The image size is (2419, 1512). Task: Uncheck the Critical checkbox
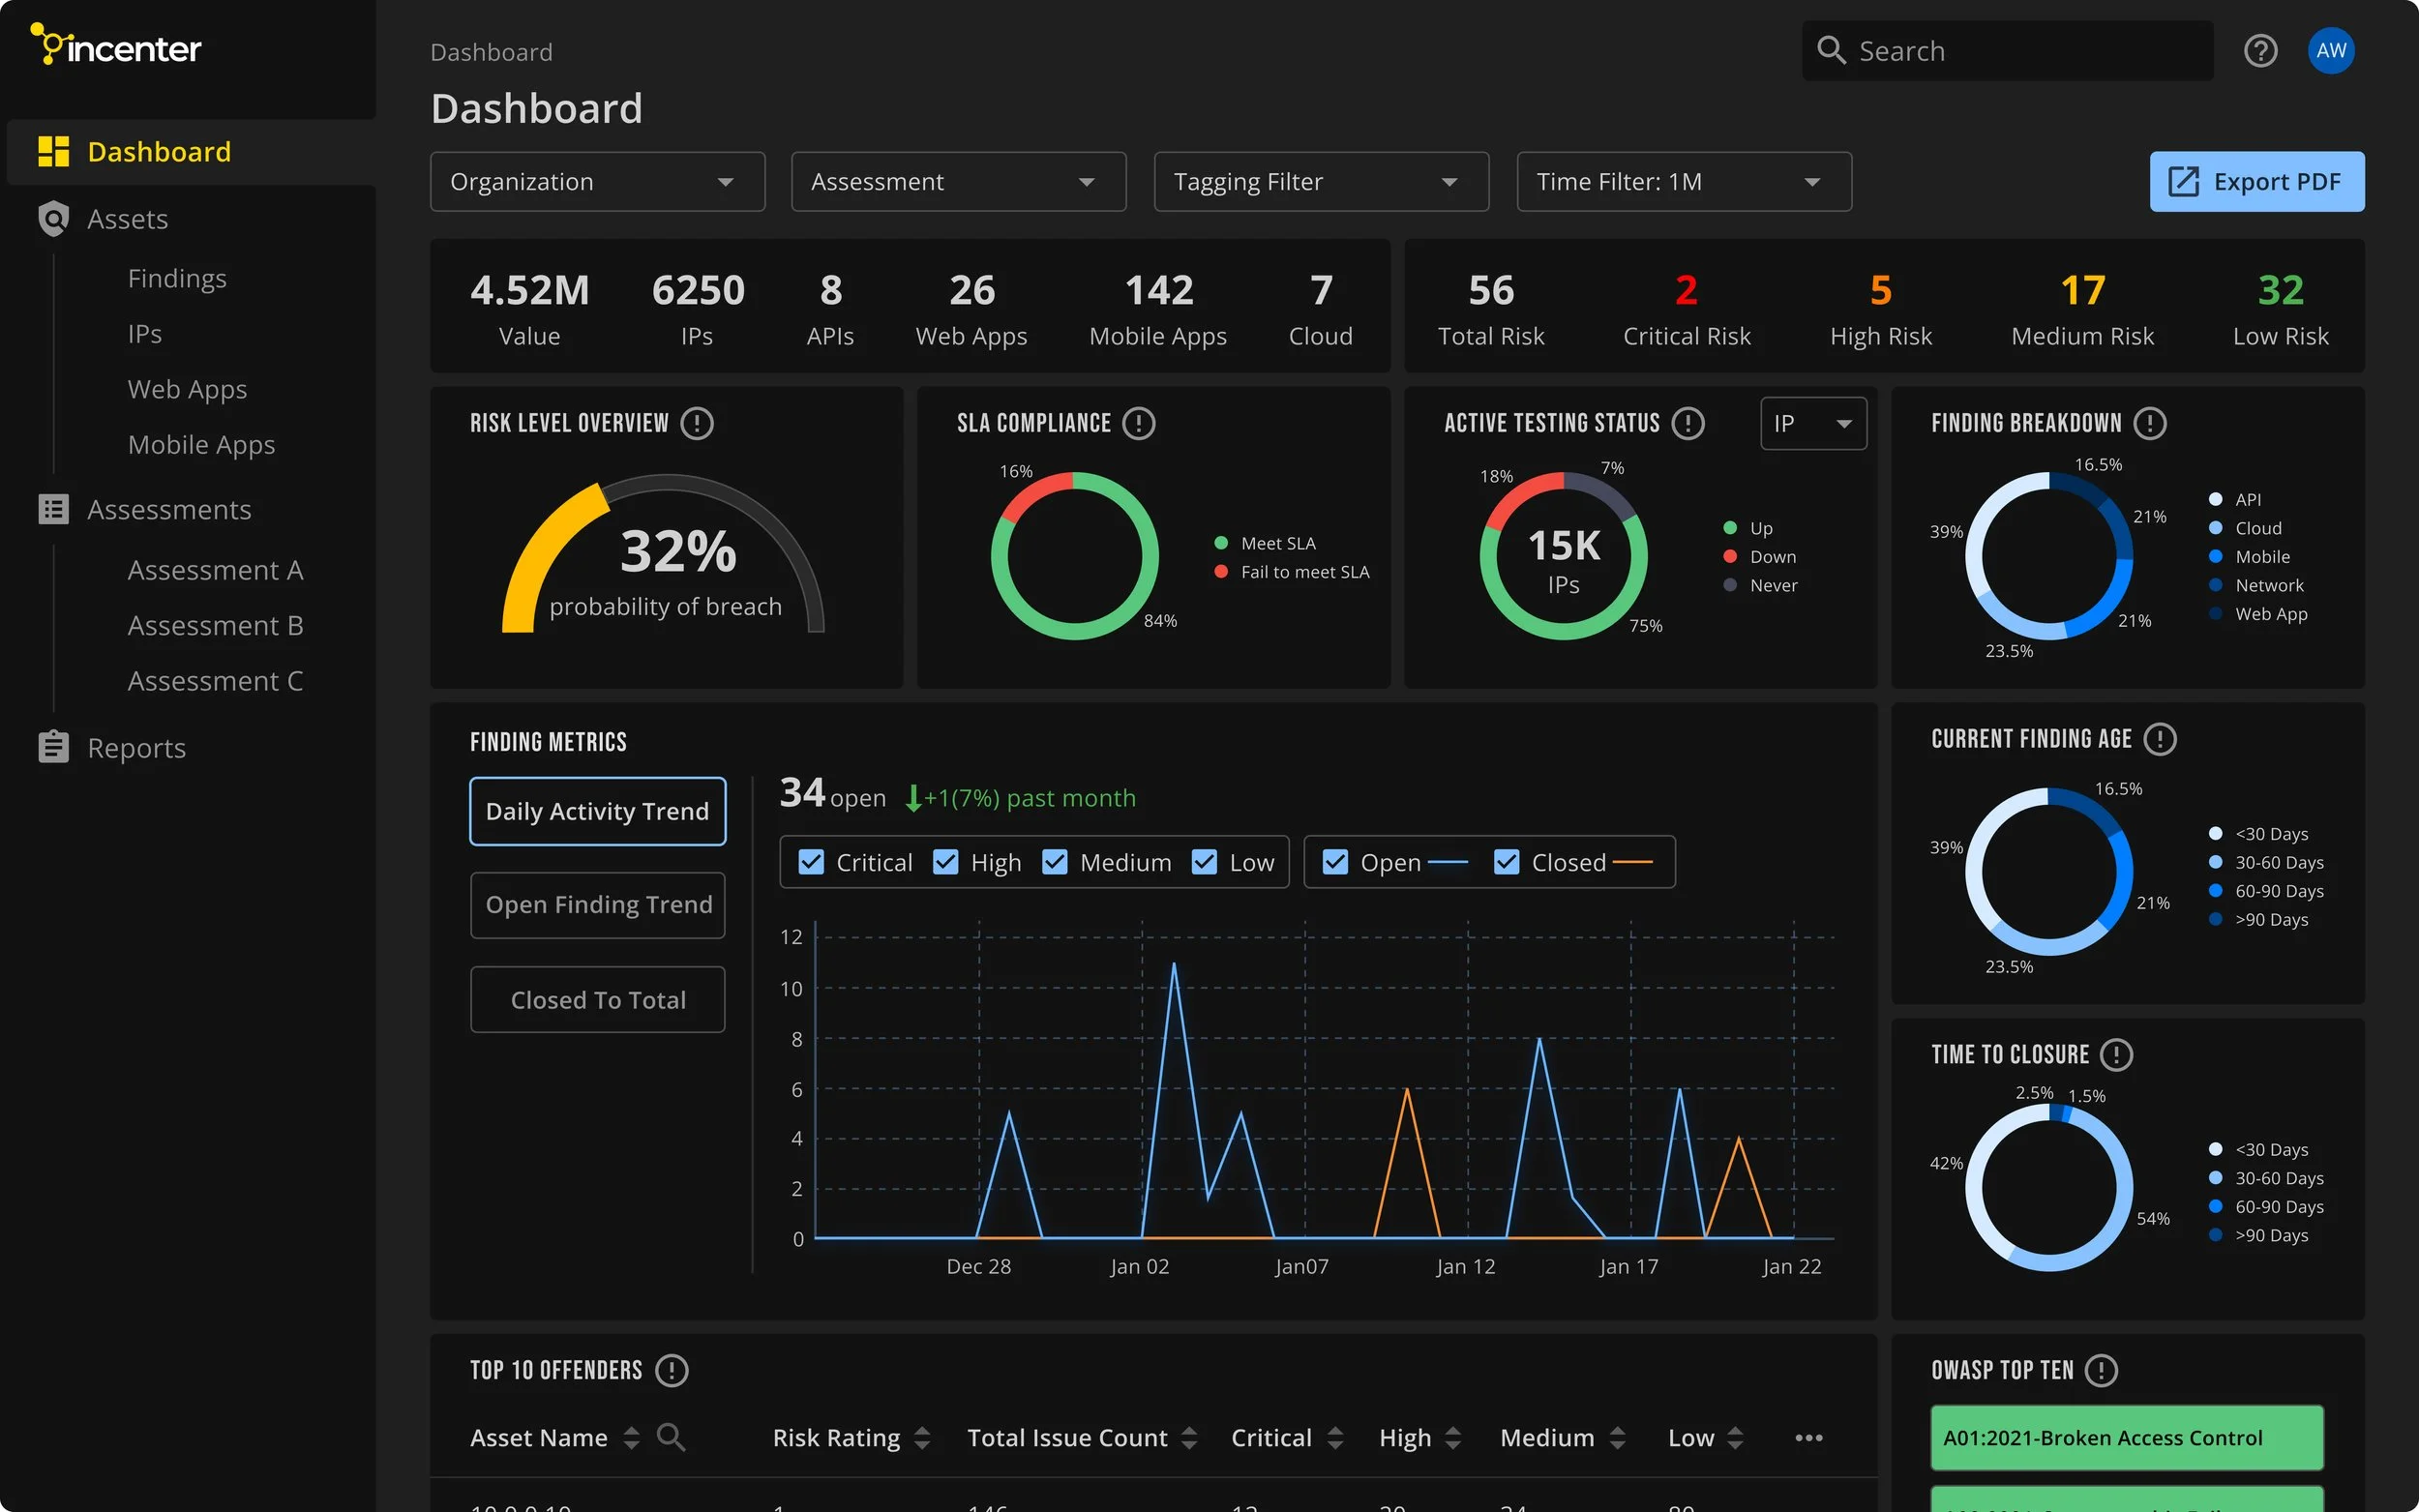tap(811, 862)
